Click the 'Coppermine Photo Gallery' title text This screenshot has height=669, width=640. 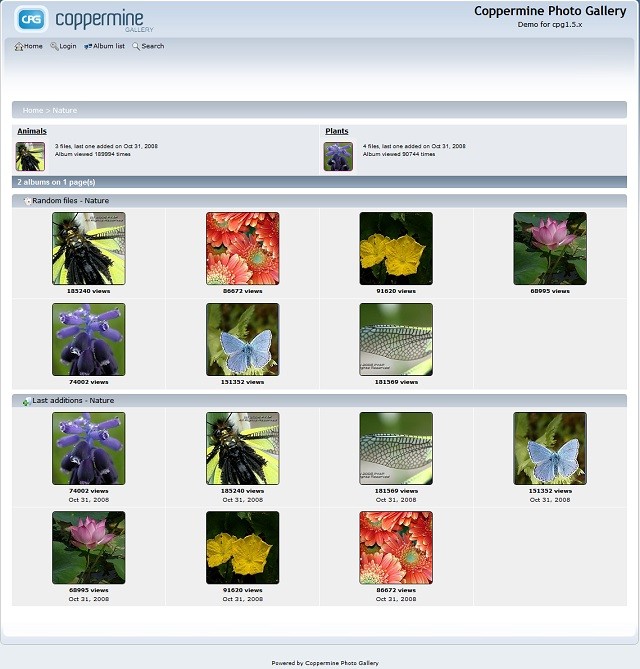coord(550,11)
